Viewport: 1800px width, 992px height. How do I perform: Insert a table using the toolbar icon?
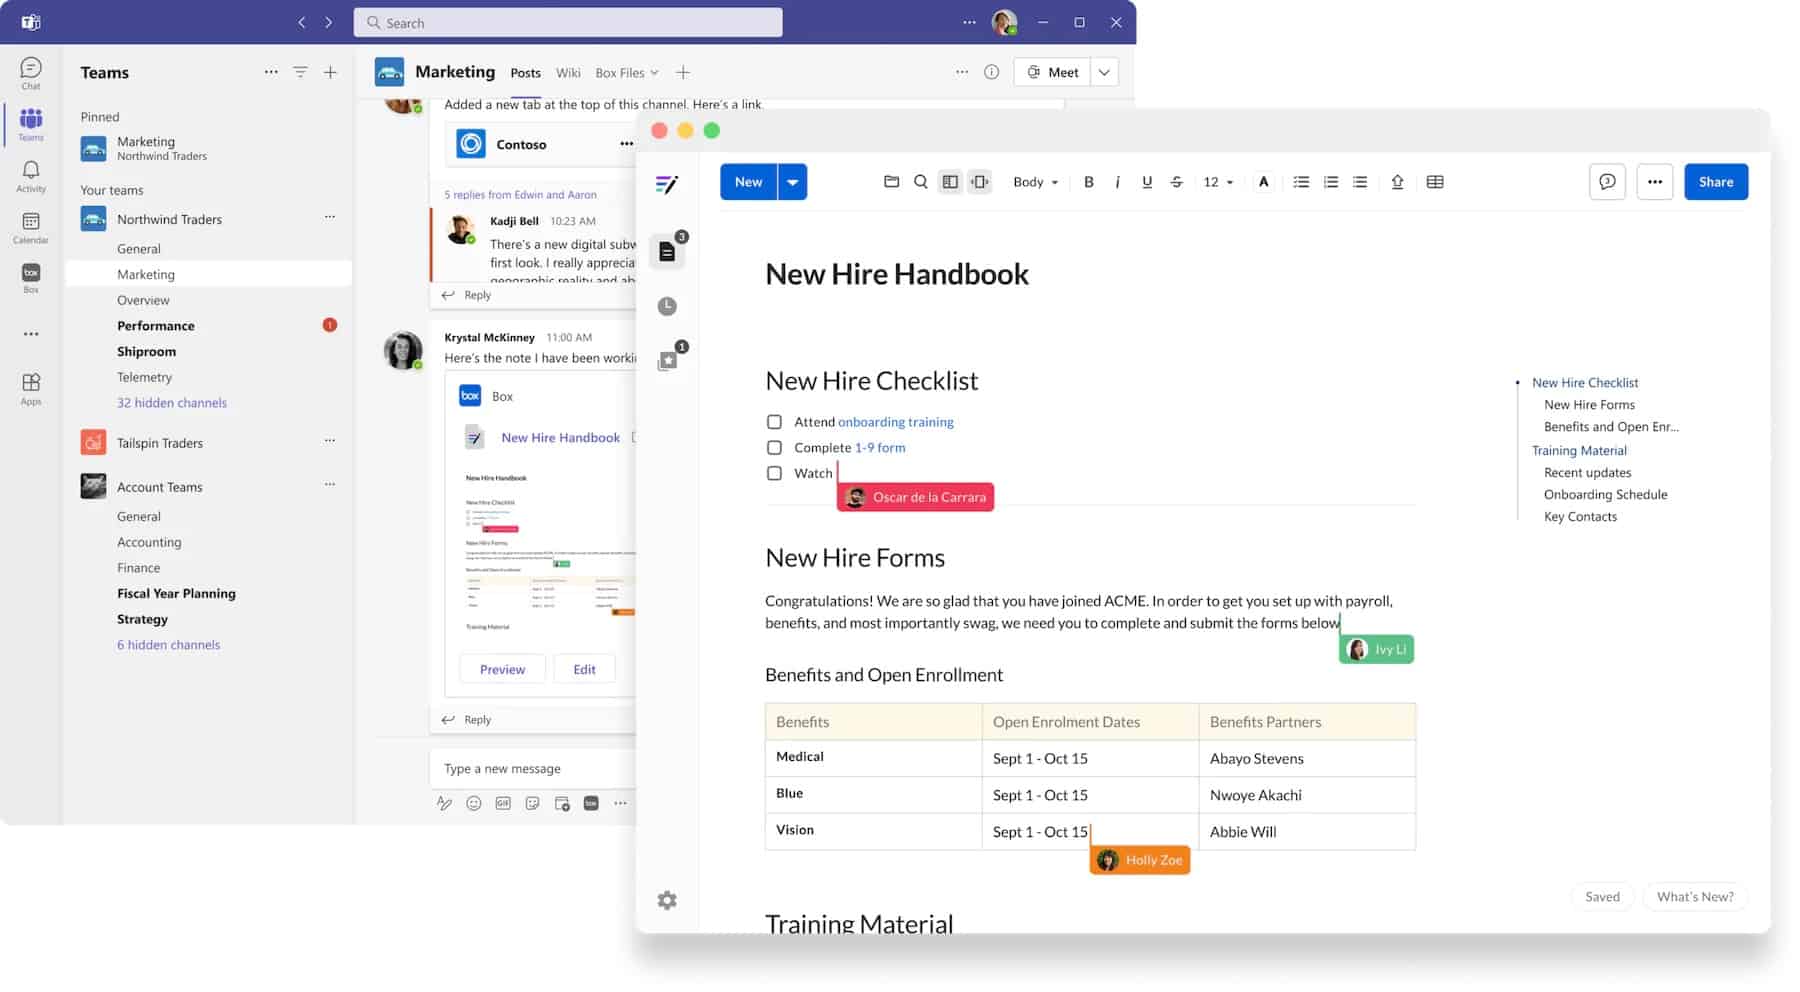[1435, 182]
